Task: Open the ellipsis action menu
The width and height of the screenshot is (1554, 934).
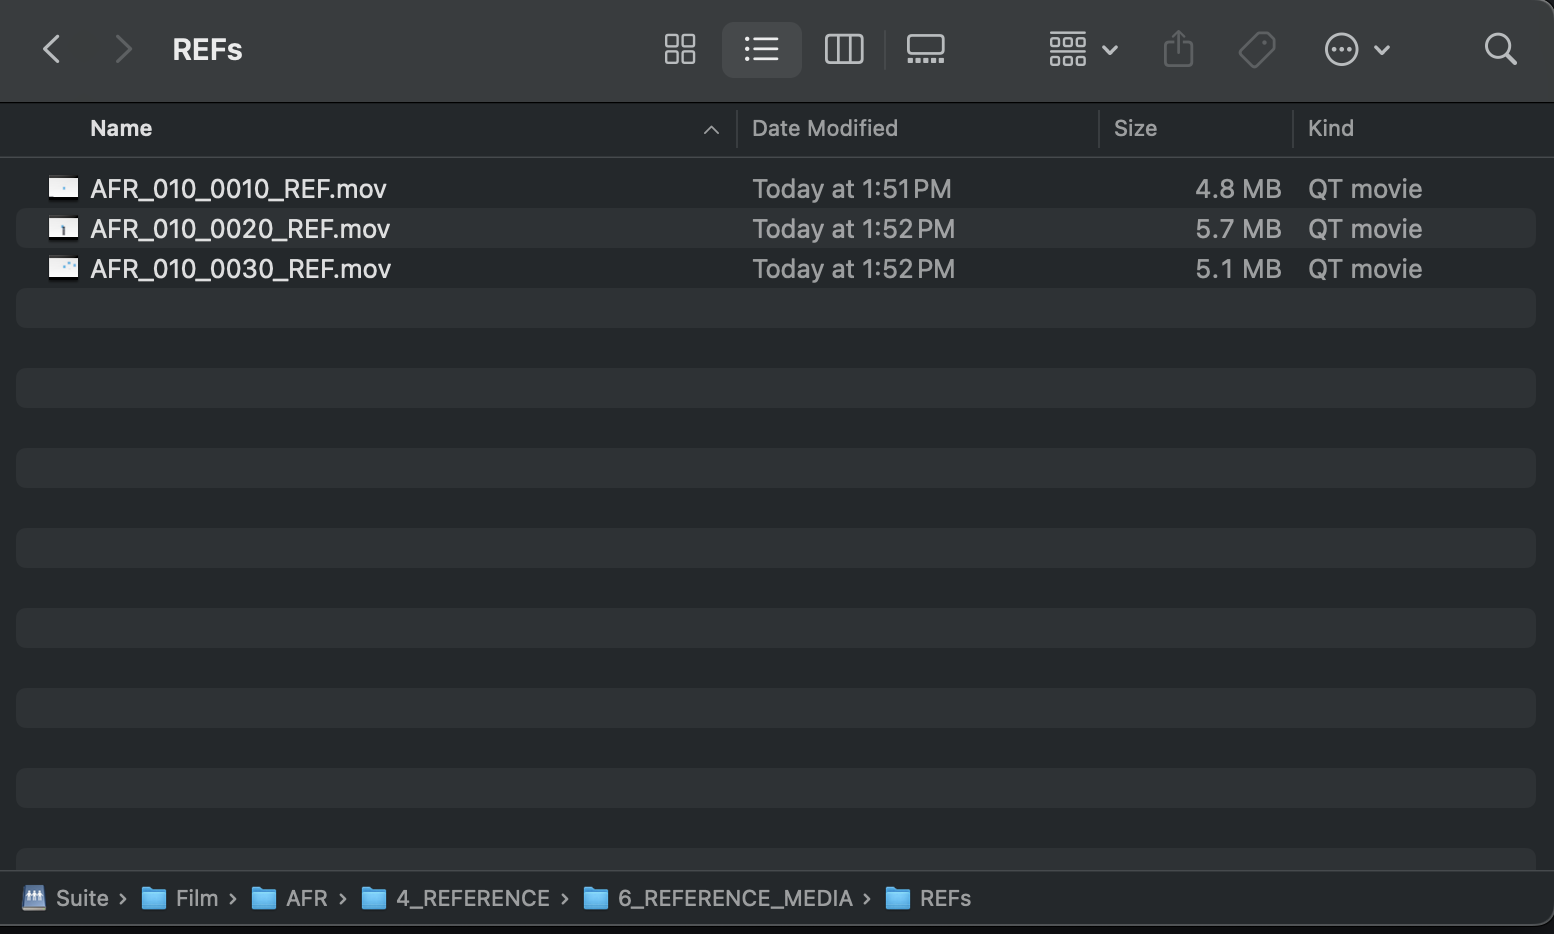Action: coord(1356,49)
